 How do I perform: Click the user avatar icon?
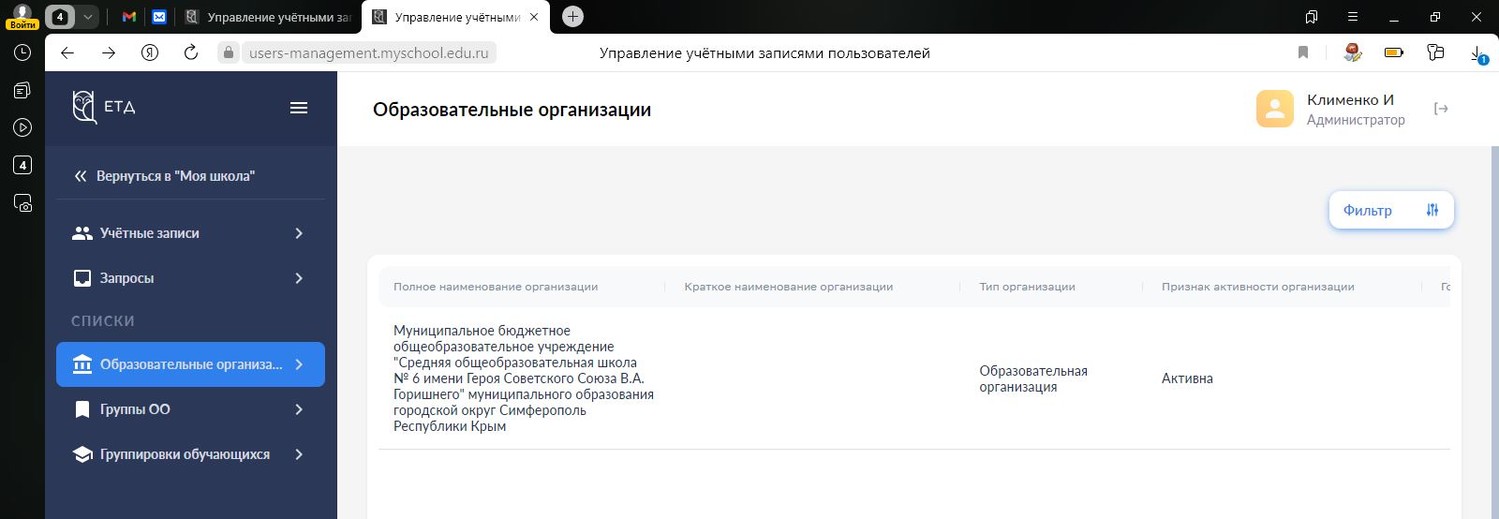pyautogui.click(x=1275, y=109)
